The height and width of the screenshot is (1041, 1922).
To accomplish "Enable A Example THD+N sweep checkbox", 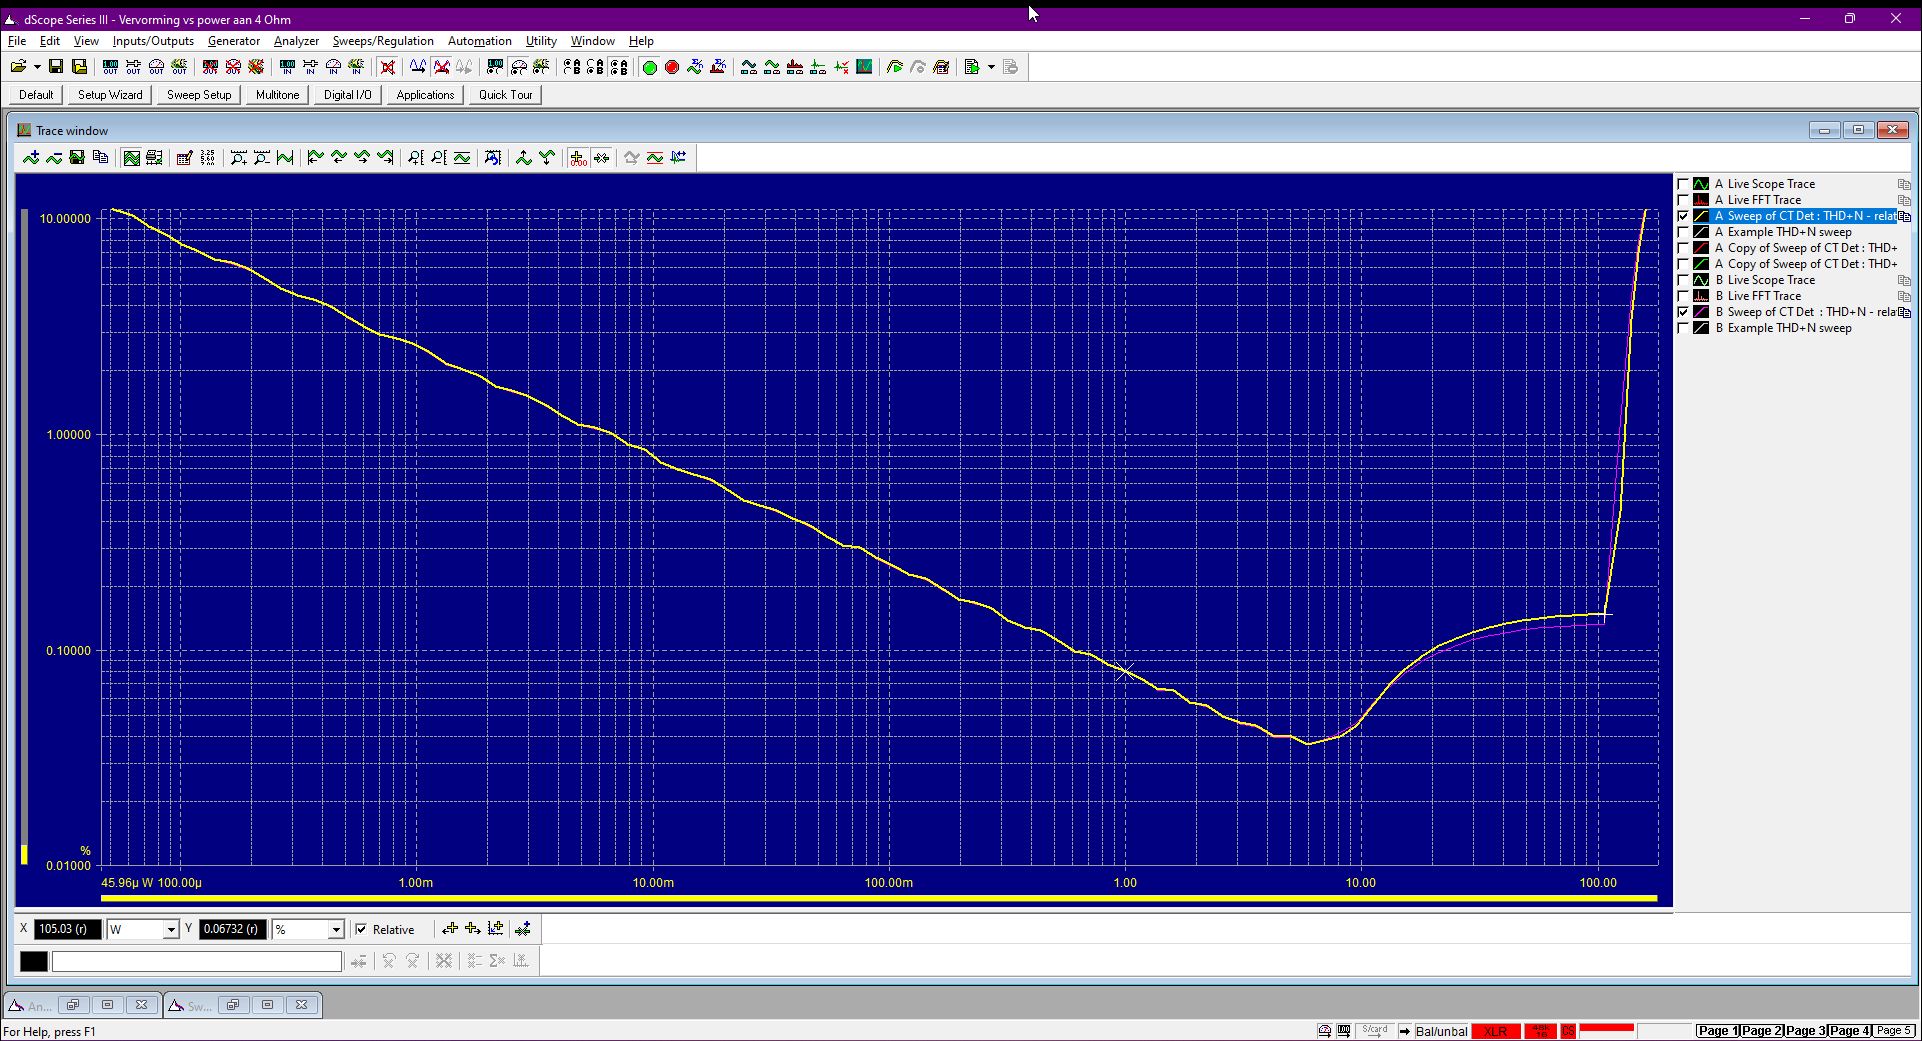I will coord(1683,232).
